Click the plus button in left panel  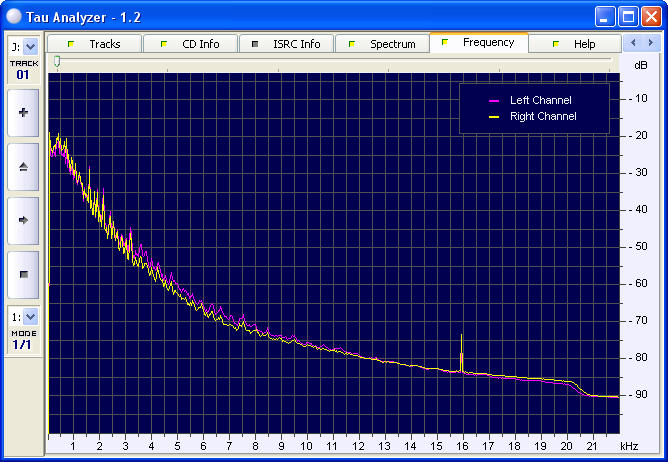[23, 113]
